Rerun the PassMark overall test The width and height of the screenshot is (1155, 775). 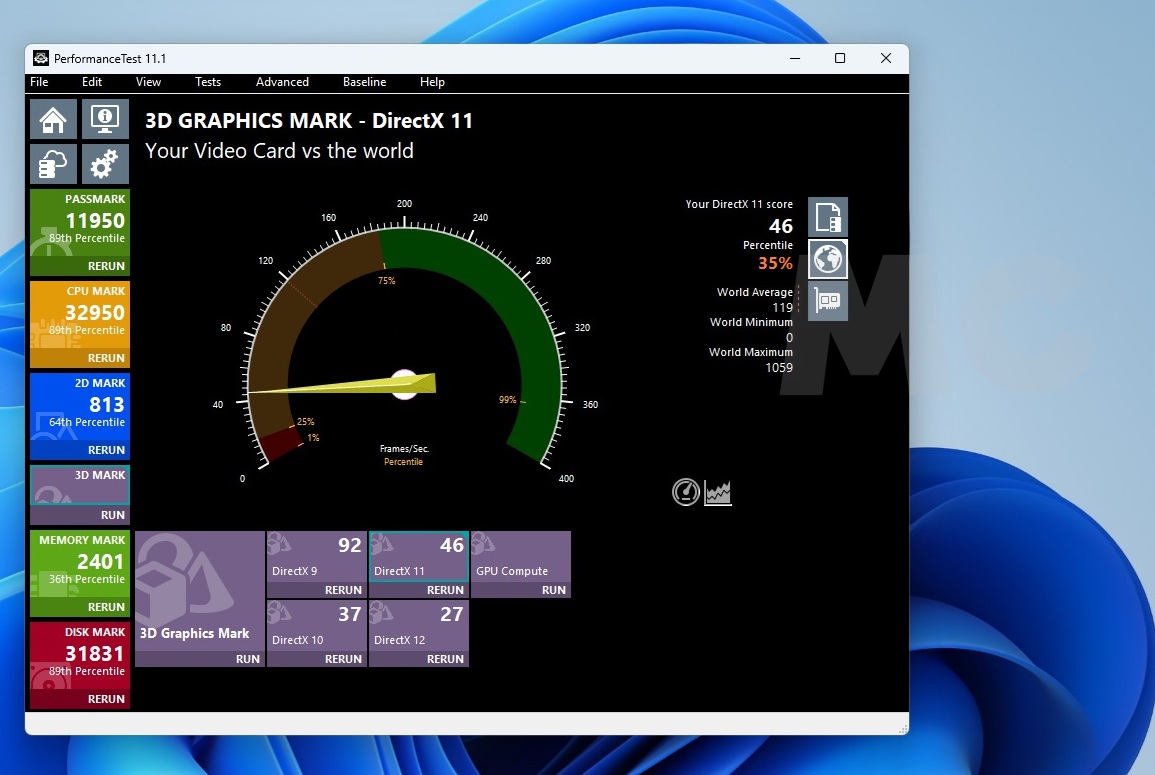[x=106, y=266]
